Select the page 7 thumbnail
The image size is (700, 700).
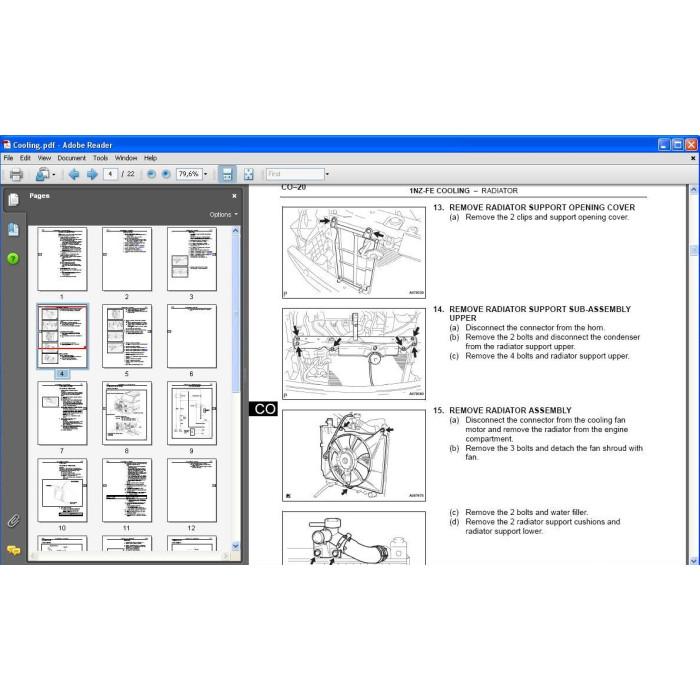(x=62, y=413)
